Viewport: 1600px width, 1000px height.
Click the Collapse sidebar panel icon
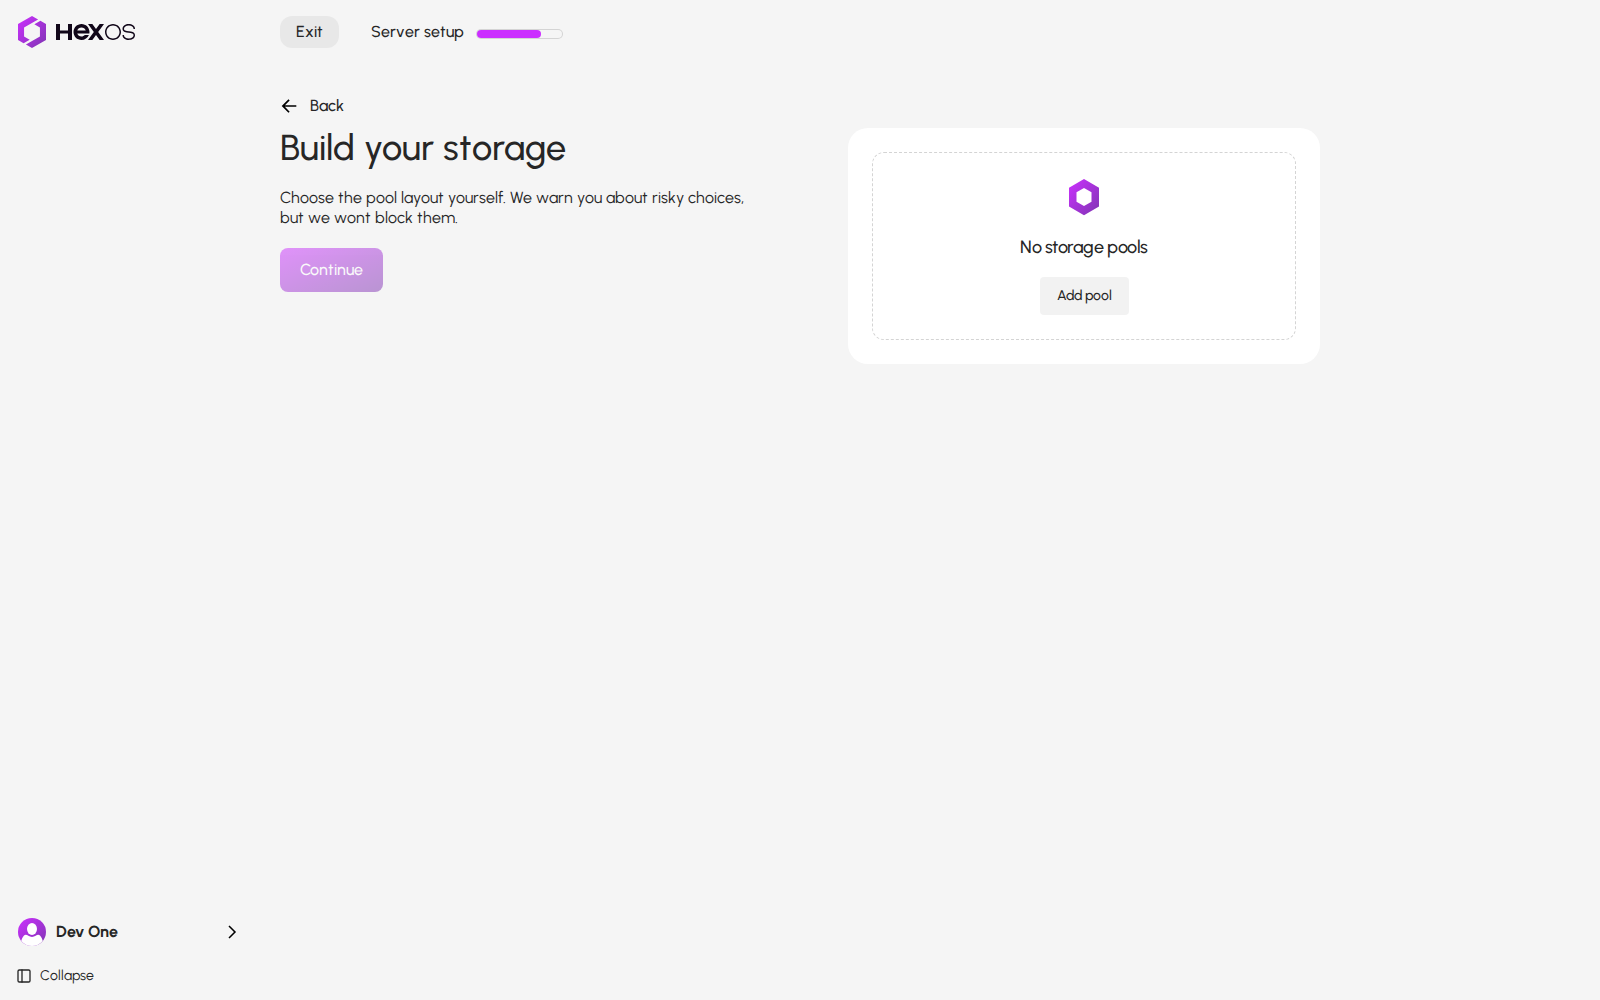coord(24,976)
